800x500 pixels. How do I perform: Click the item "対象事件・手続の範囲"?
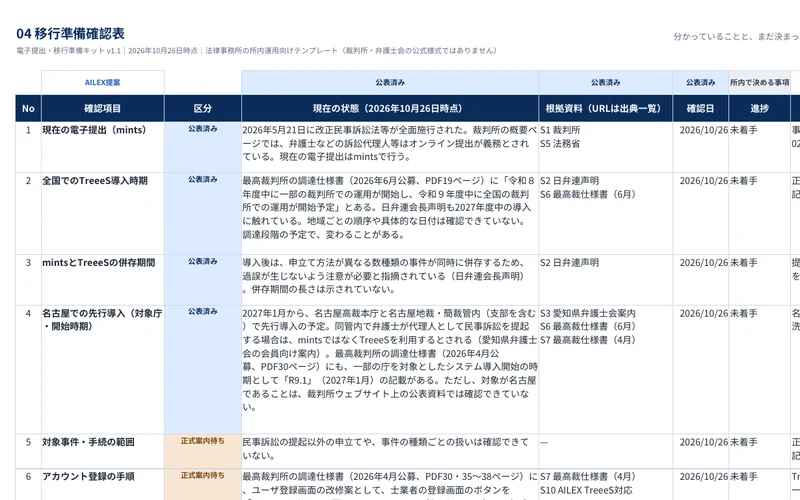pos(88,442)
